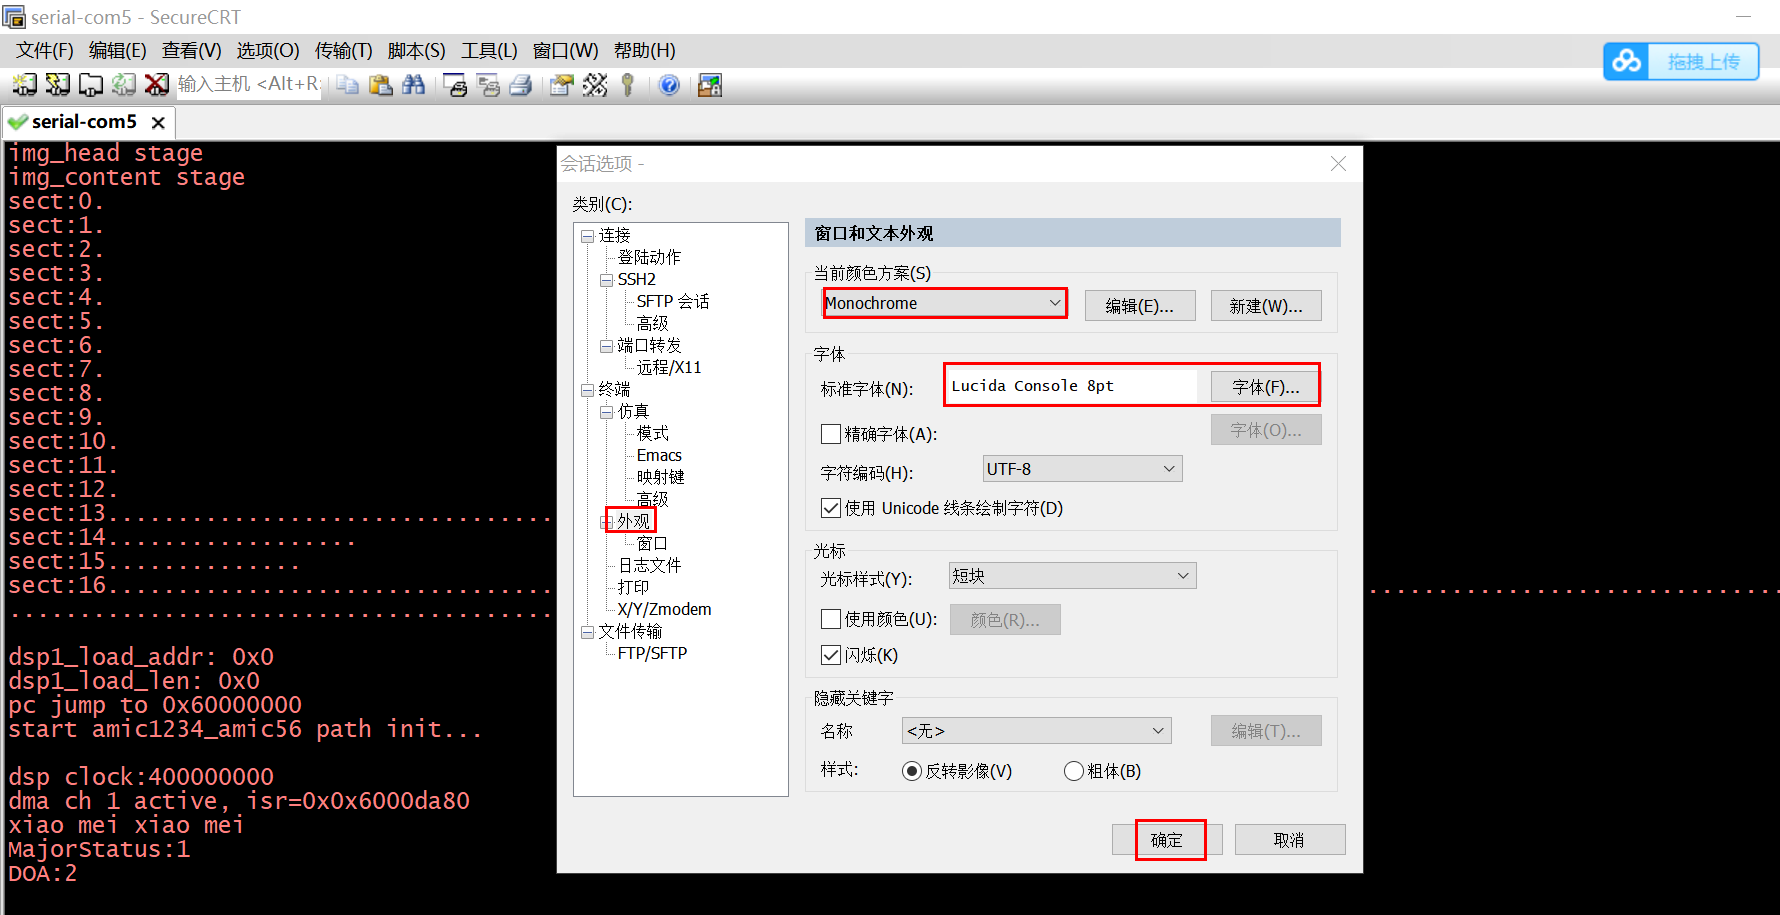Open the 选项(O) menu
The image size is (1780, 915).
(266, 50)
